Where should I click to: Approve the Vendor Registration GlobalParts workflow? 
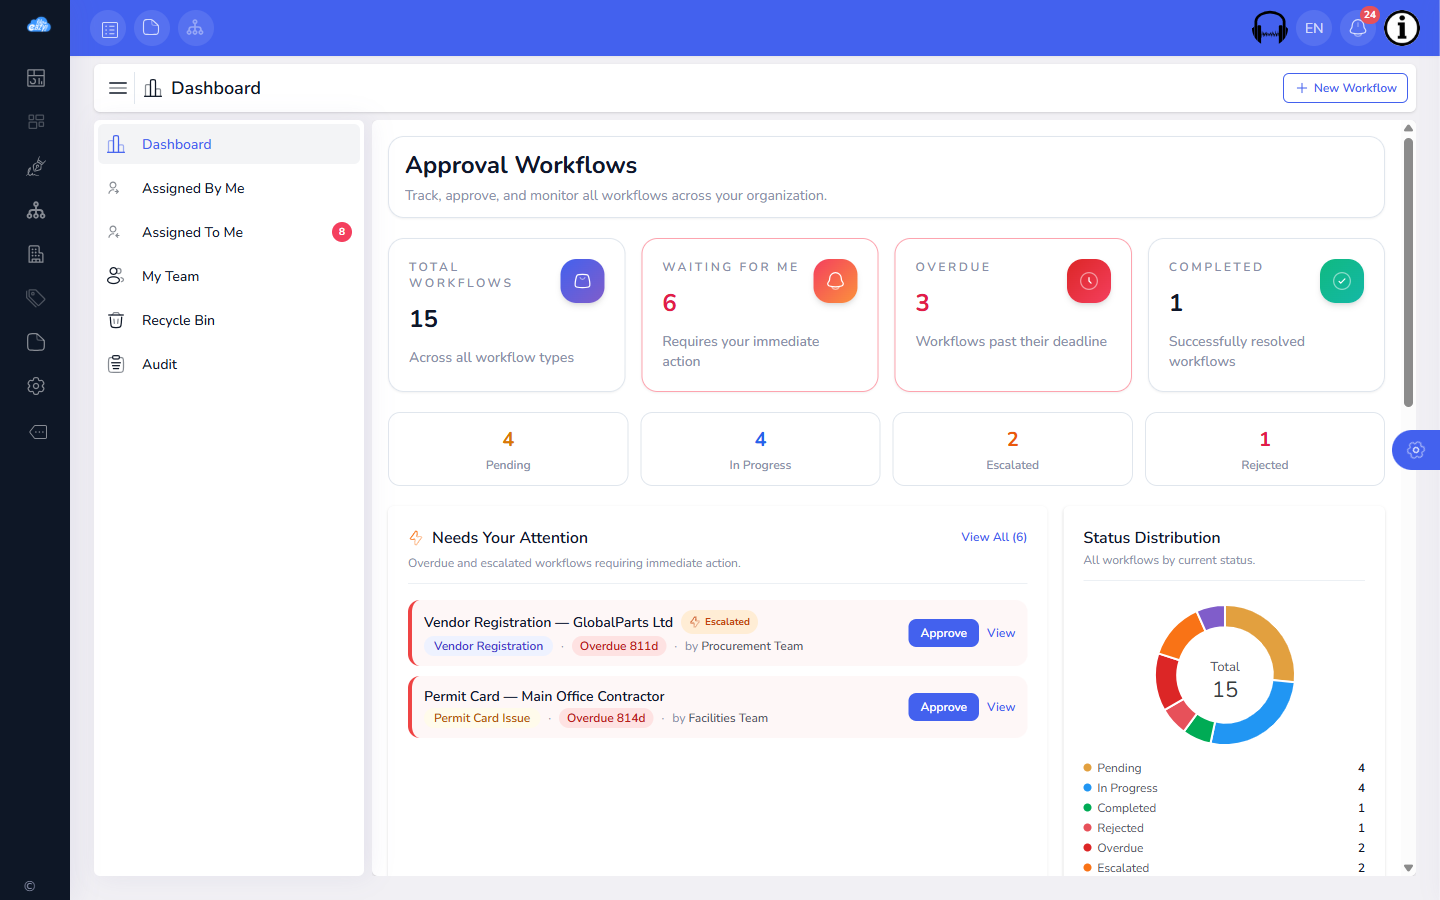[x=943, y=633]
